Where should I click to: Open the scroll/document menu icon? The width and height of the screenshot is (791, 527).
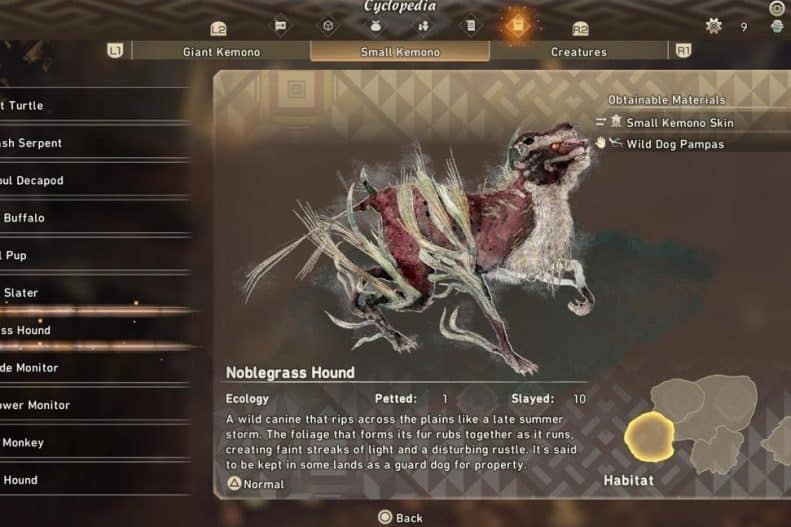470,26
